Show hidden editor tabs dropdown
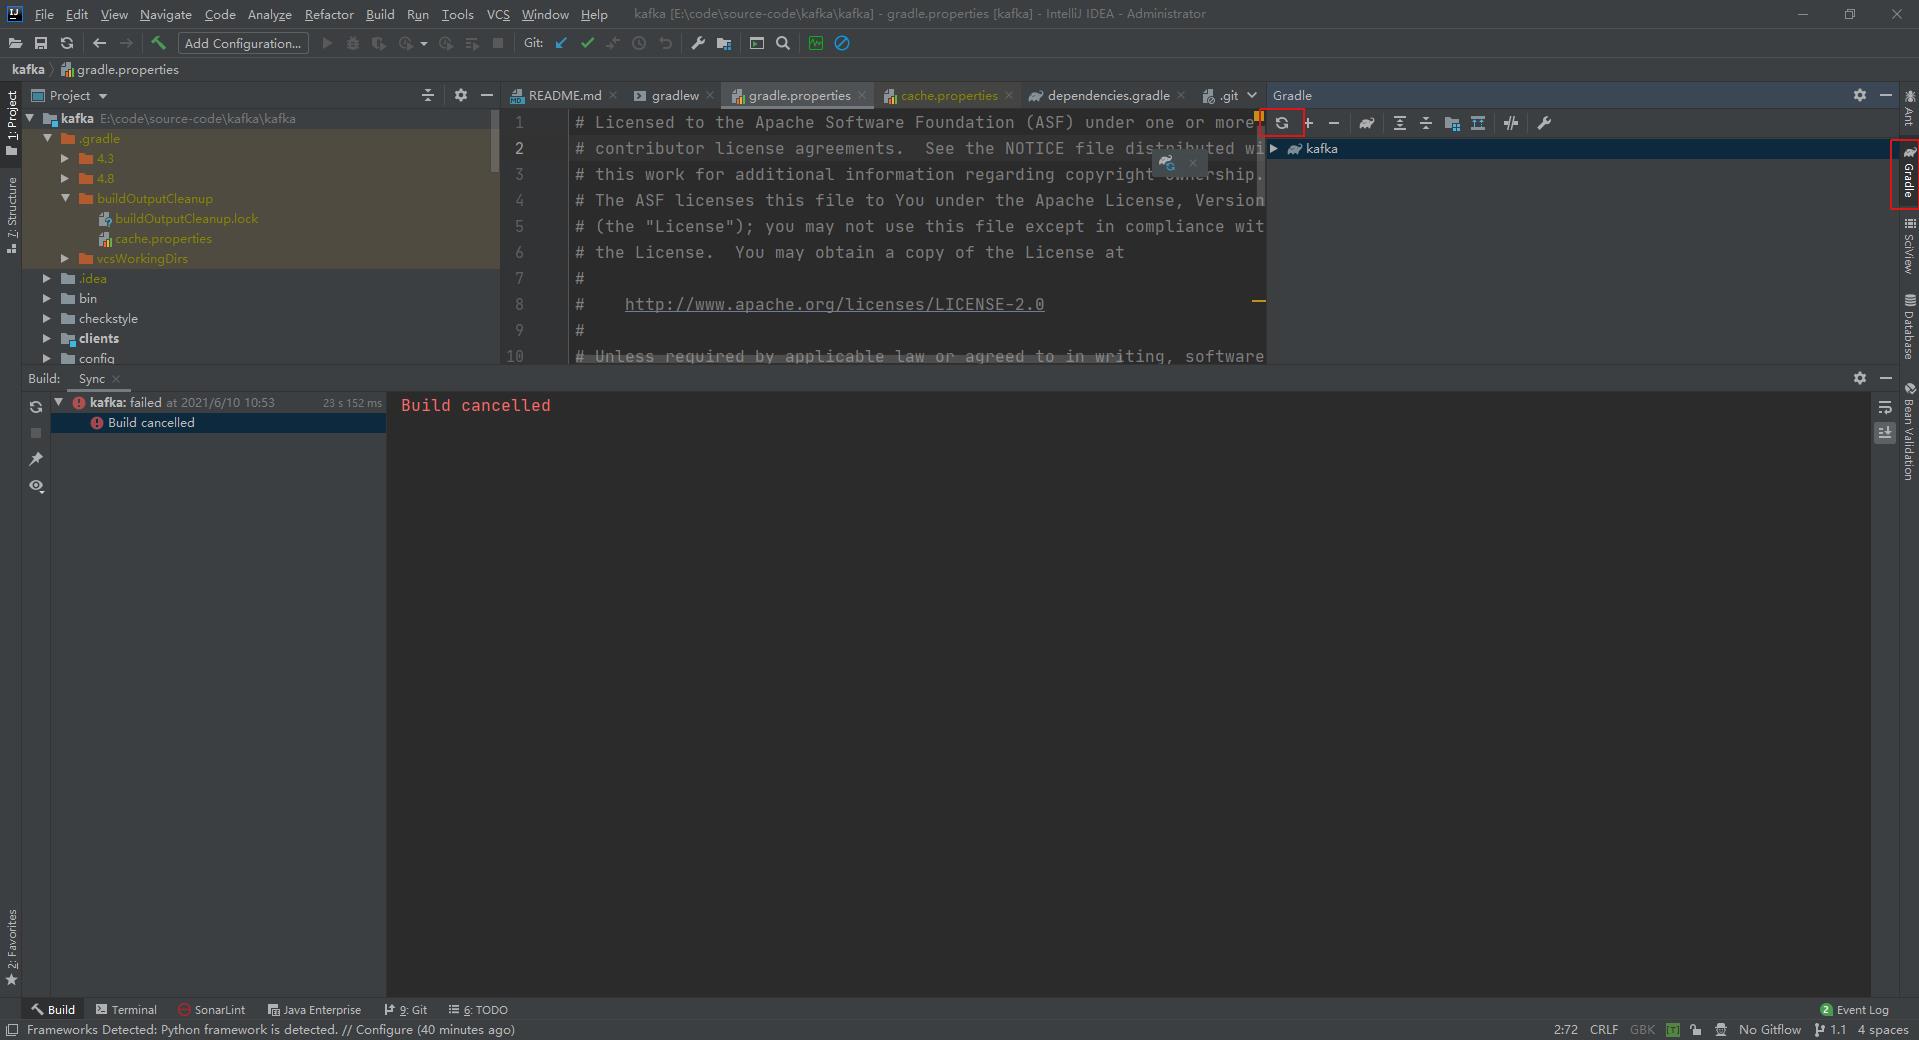Image resolution: width=1919 pixels, height=1040 pixels. 1252,95
